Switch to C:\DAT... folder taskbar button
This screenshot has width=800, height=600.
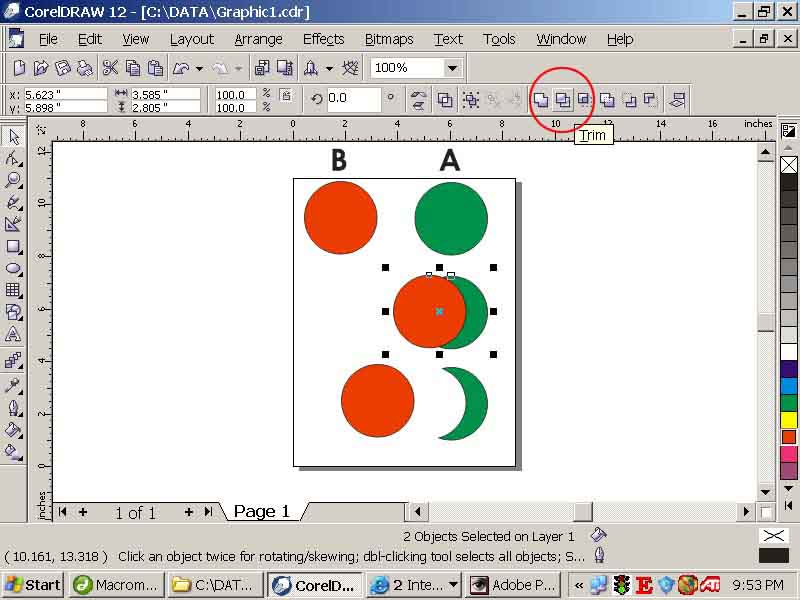[216, 585]
